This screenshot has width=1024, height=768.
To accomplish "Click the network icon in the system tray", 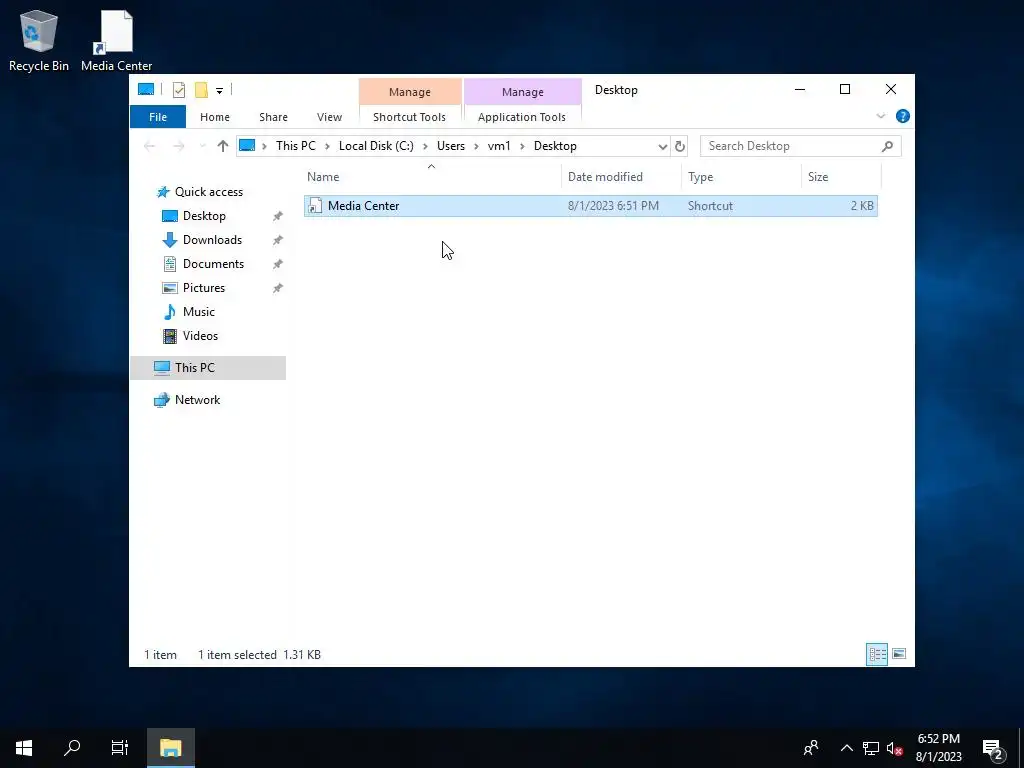I will tap(871, 748).
